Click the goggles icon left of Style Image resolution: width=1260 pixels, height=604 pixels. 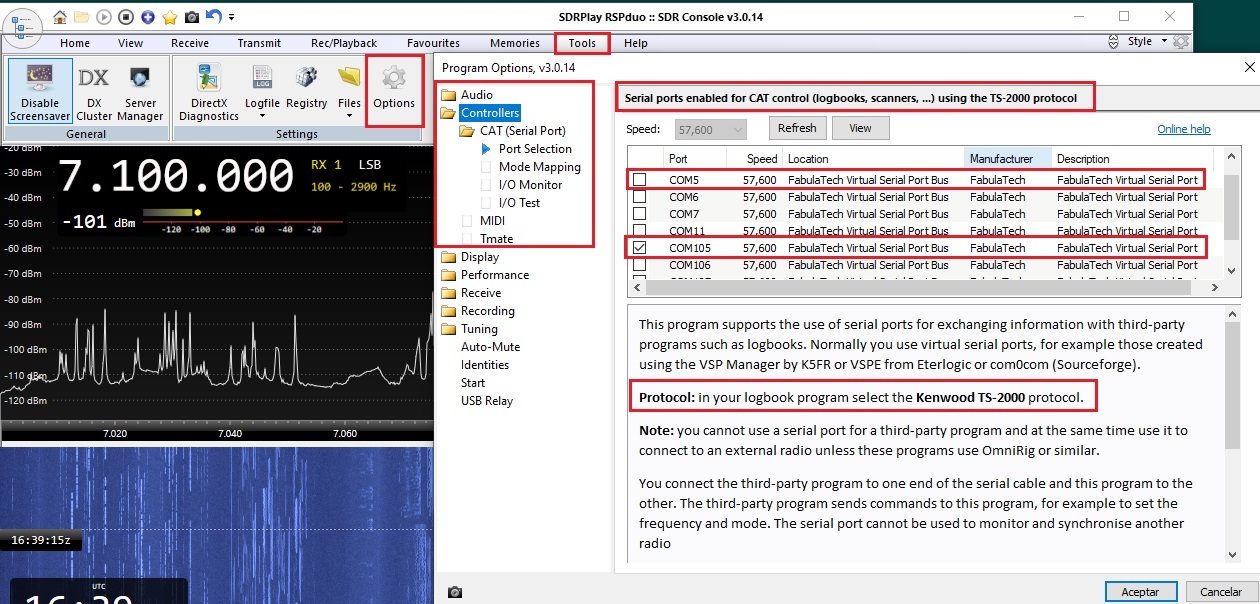pos(1115,42)
